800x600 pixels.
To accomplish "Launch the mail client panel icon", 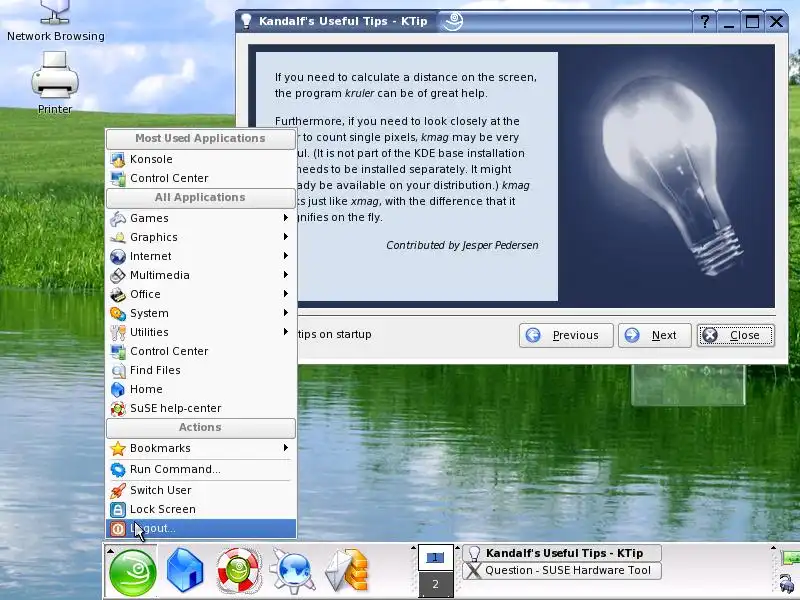I will coord(347,570).
